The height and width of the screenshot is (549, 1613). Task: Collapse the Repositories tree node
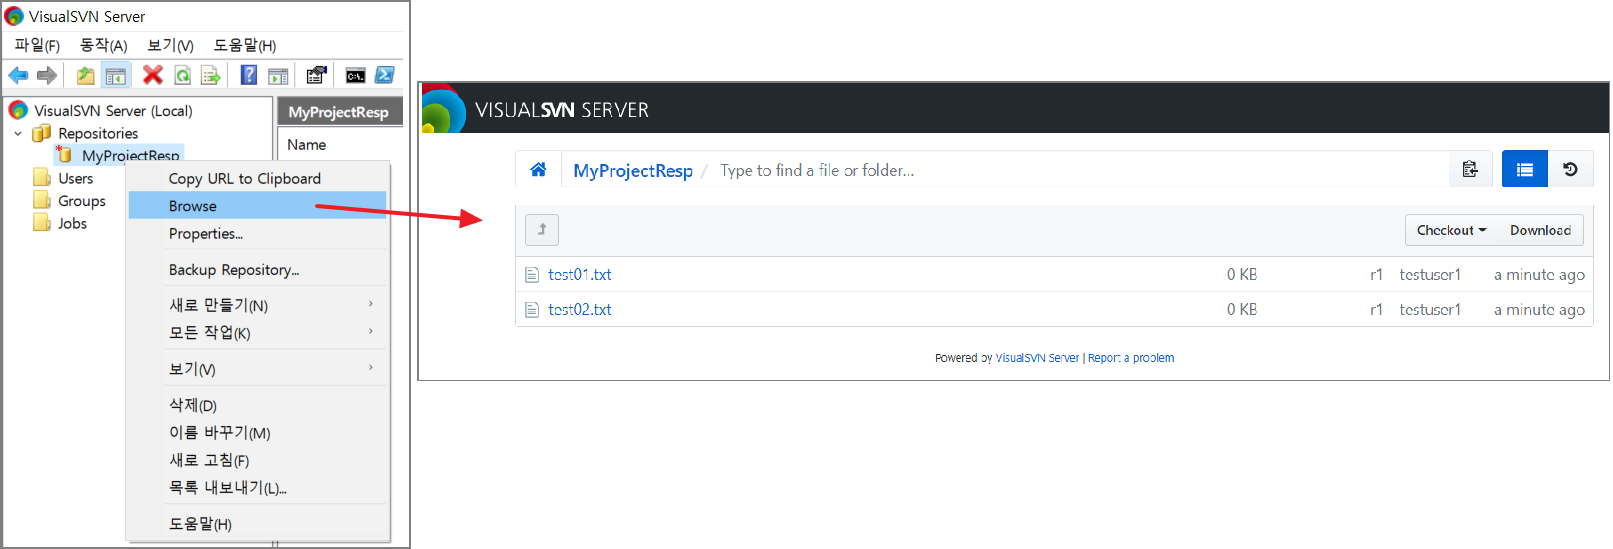click(18, 133)
